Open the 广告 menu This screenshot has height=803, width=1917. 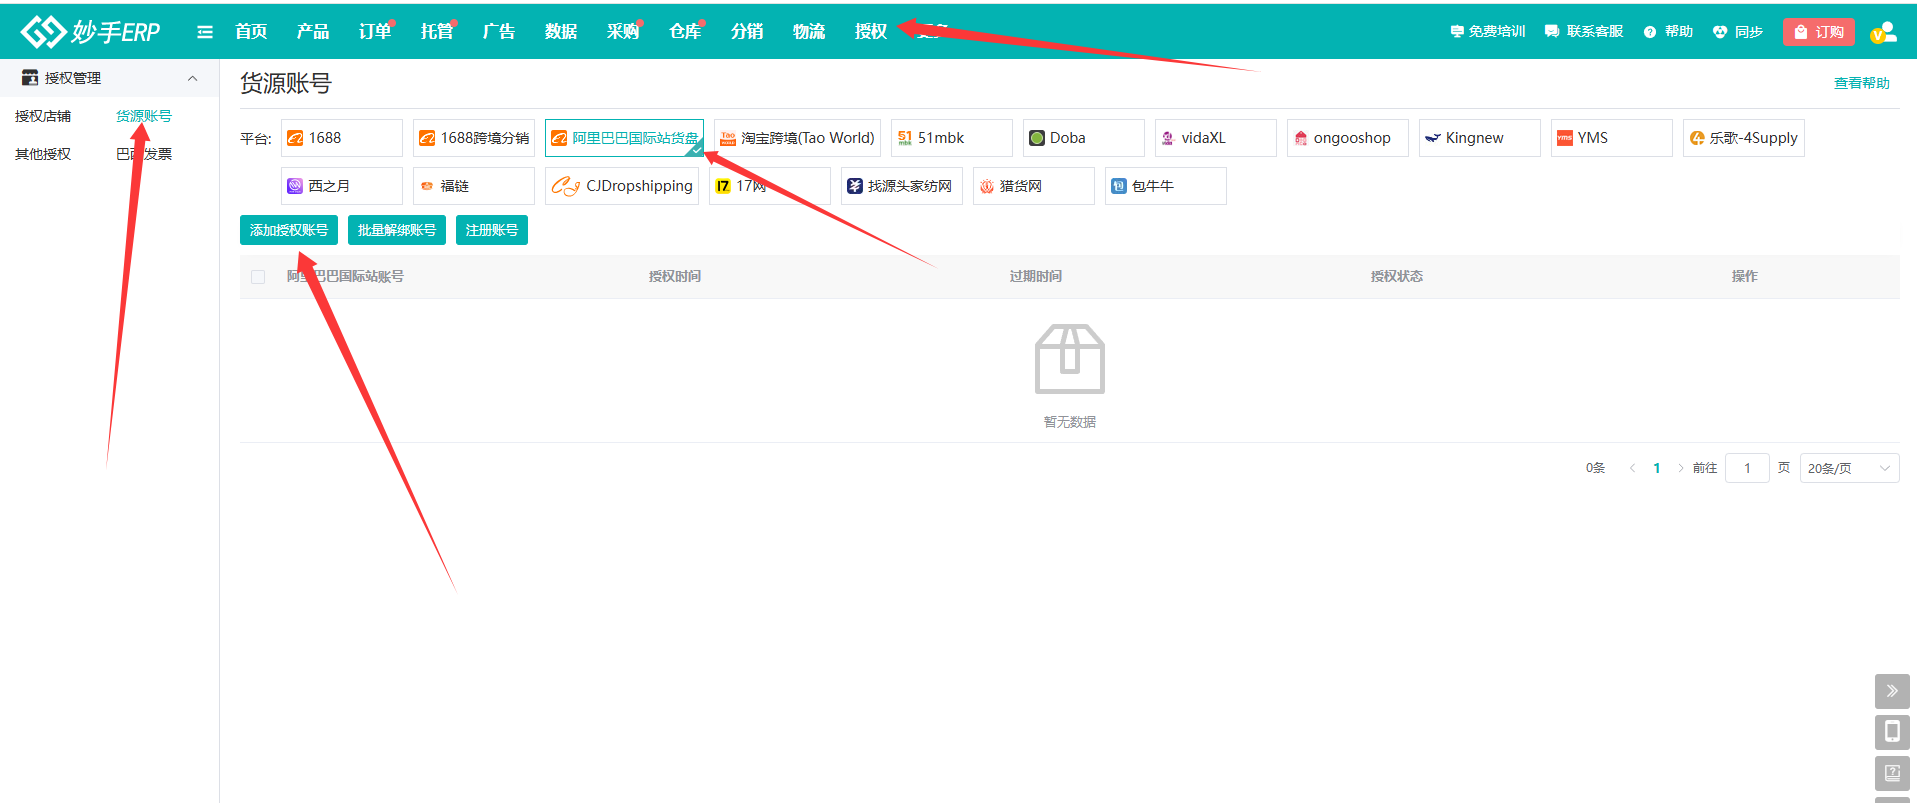pos(499,32)
